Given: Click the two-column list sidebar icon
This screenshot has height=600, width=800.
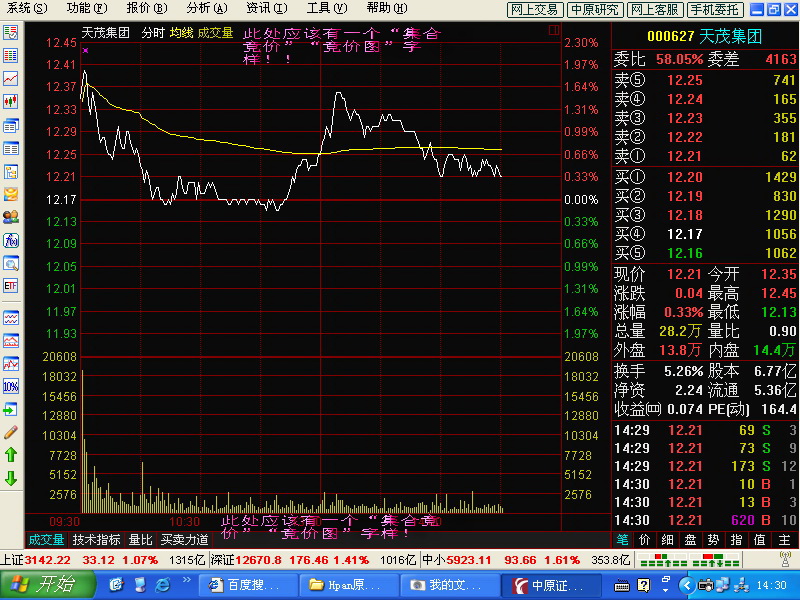Looking at the screenshot, I should click(x=11, y=148).
